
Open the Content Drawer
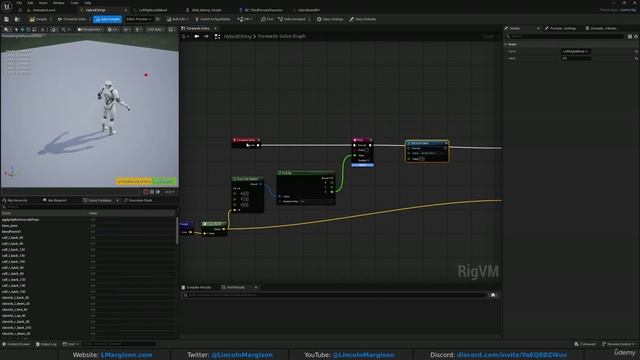(x=16, y=344)
